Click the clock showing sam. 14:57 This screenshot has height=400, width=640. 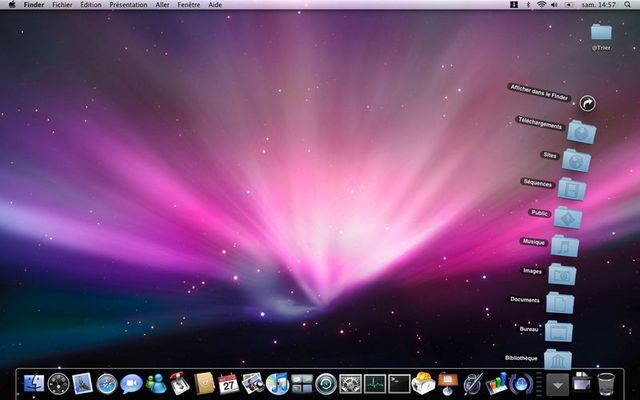[598, 5]
